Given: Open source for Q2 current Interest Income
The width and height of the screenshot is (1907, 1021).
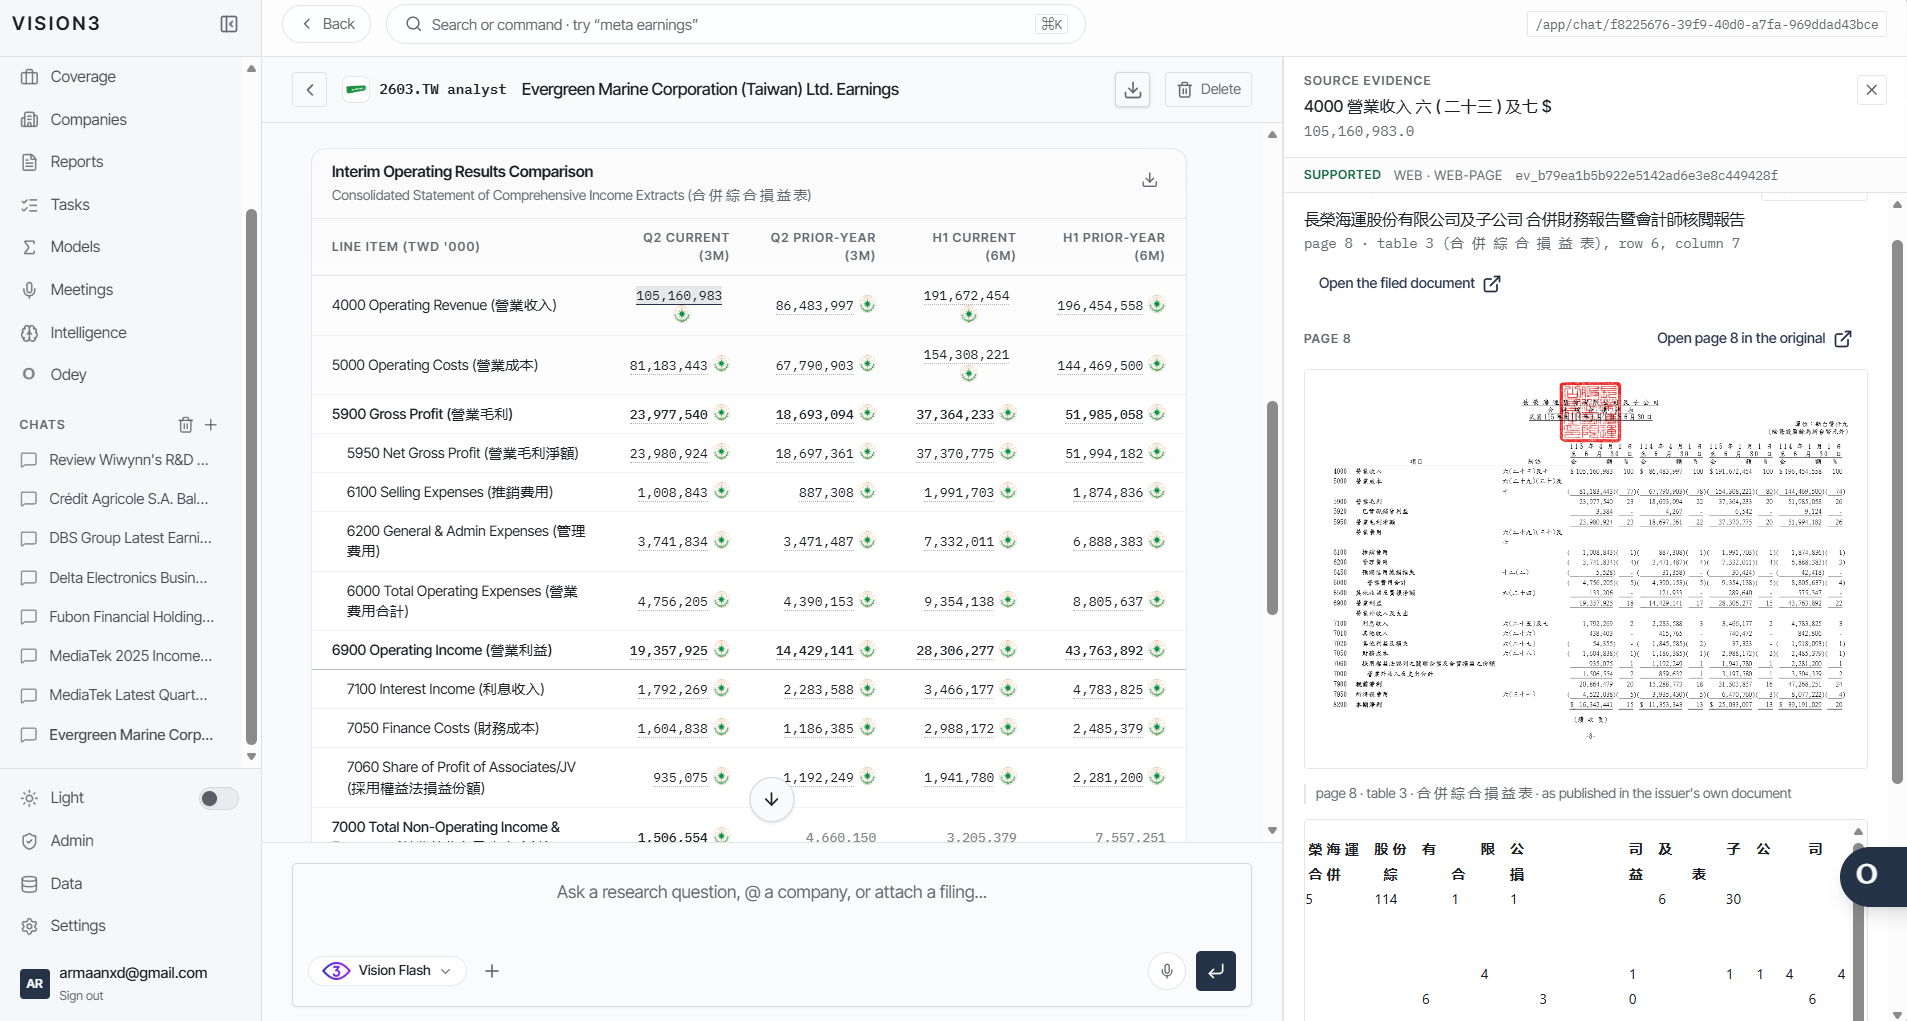Looking at the screenshot, I should (x=722, y=689).
